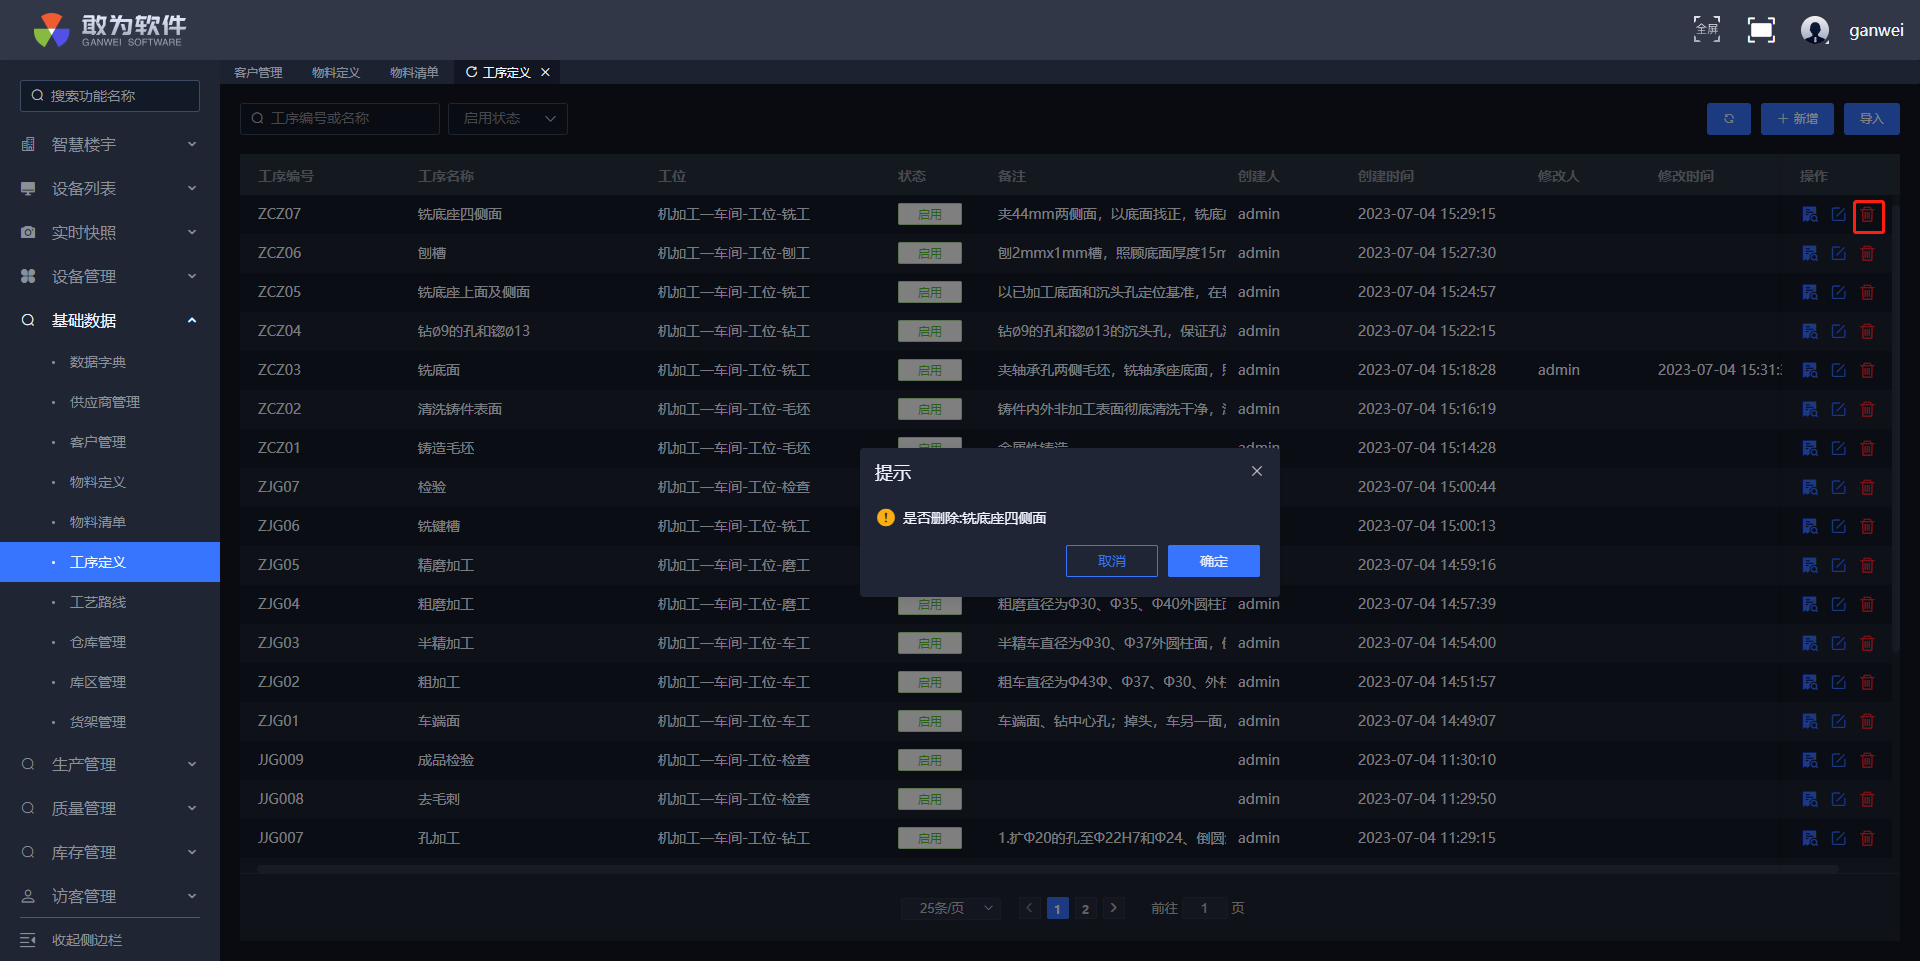Click the edit icon for ZCZ05 row
This screenshot has width=1920, height=961.
(1838, 292)
